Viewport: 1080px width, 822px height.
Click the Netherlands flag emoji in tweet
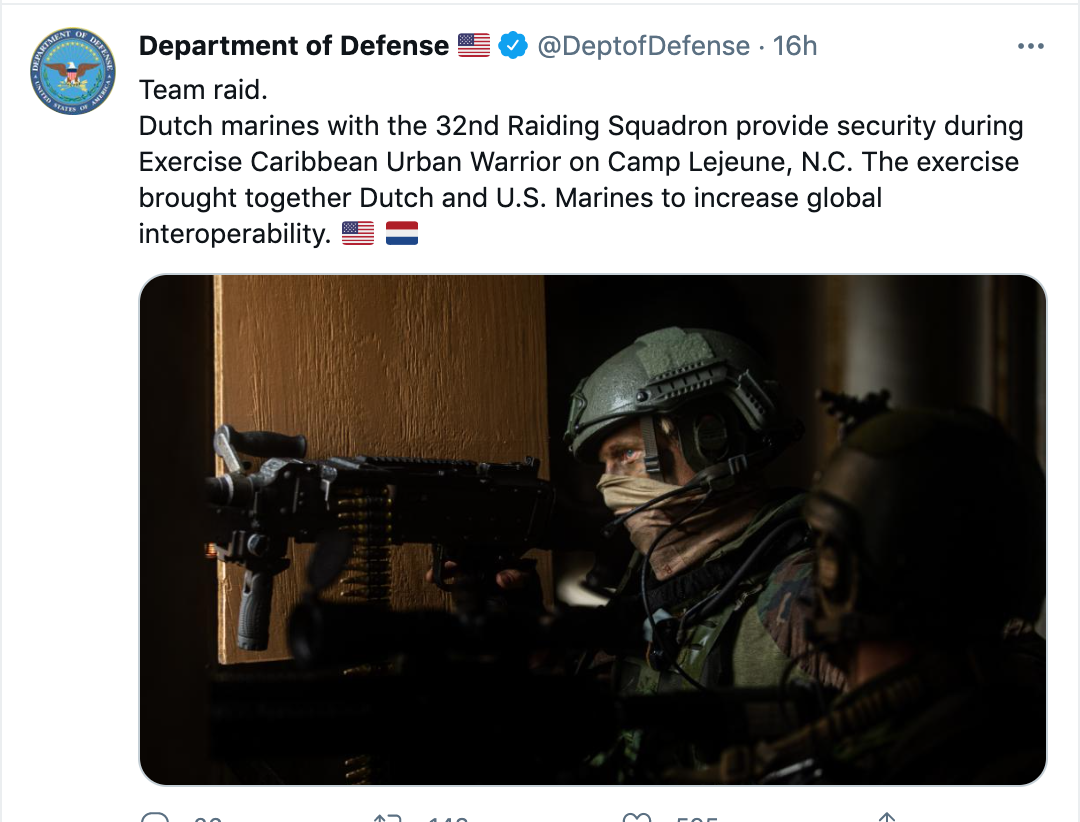coord(402,234)
